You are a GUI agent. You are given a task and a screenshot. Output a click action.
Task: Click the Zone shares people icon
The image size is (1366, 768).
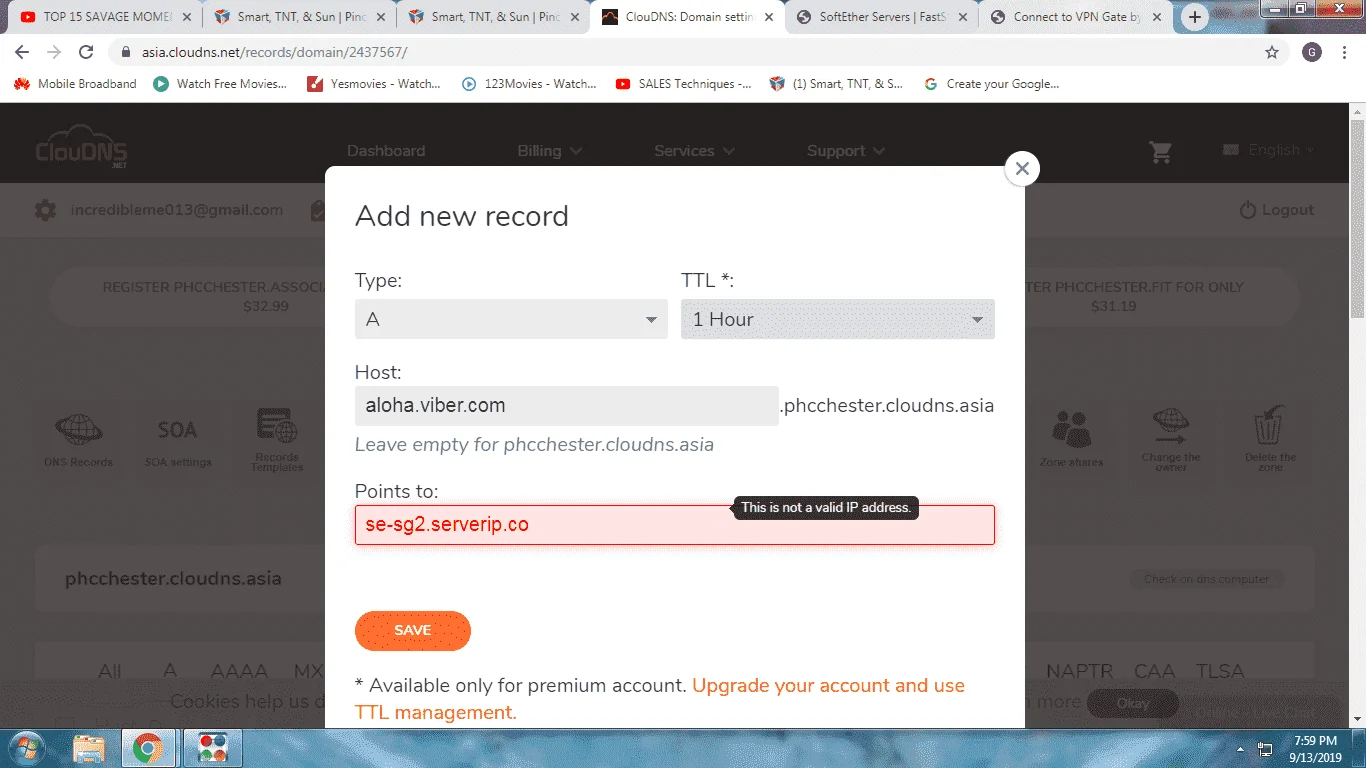pos(1071,429)
